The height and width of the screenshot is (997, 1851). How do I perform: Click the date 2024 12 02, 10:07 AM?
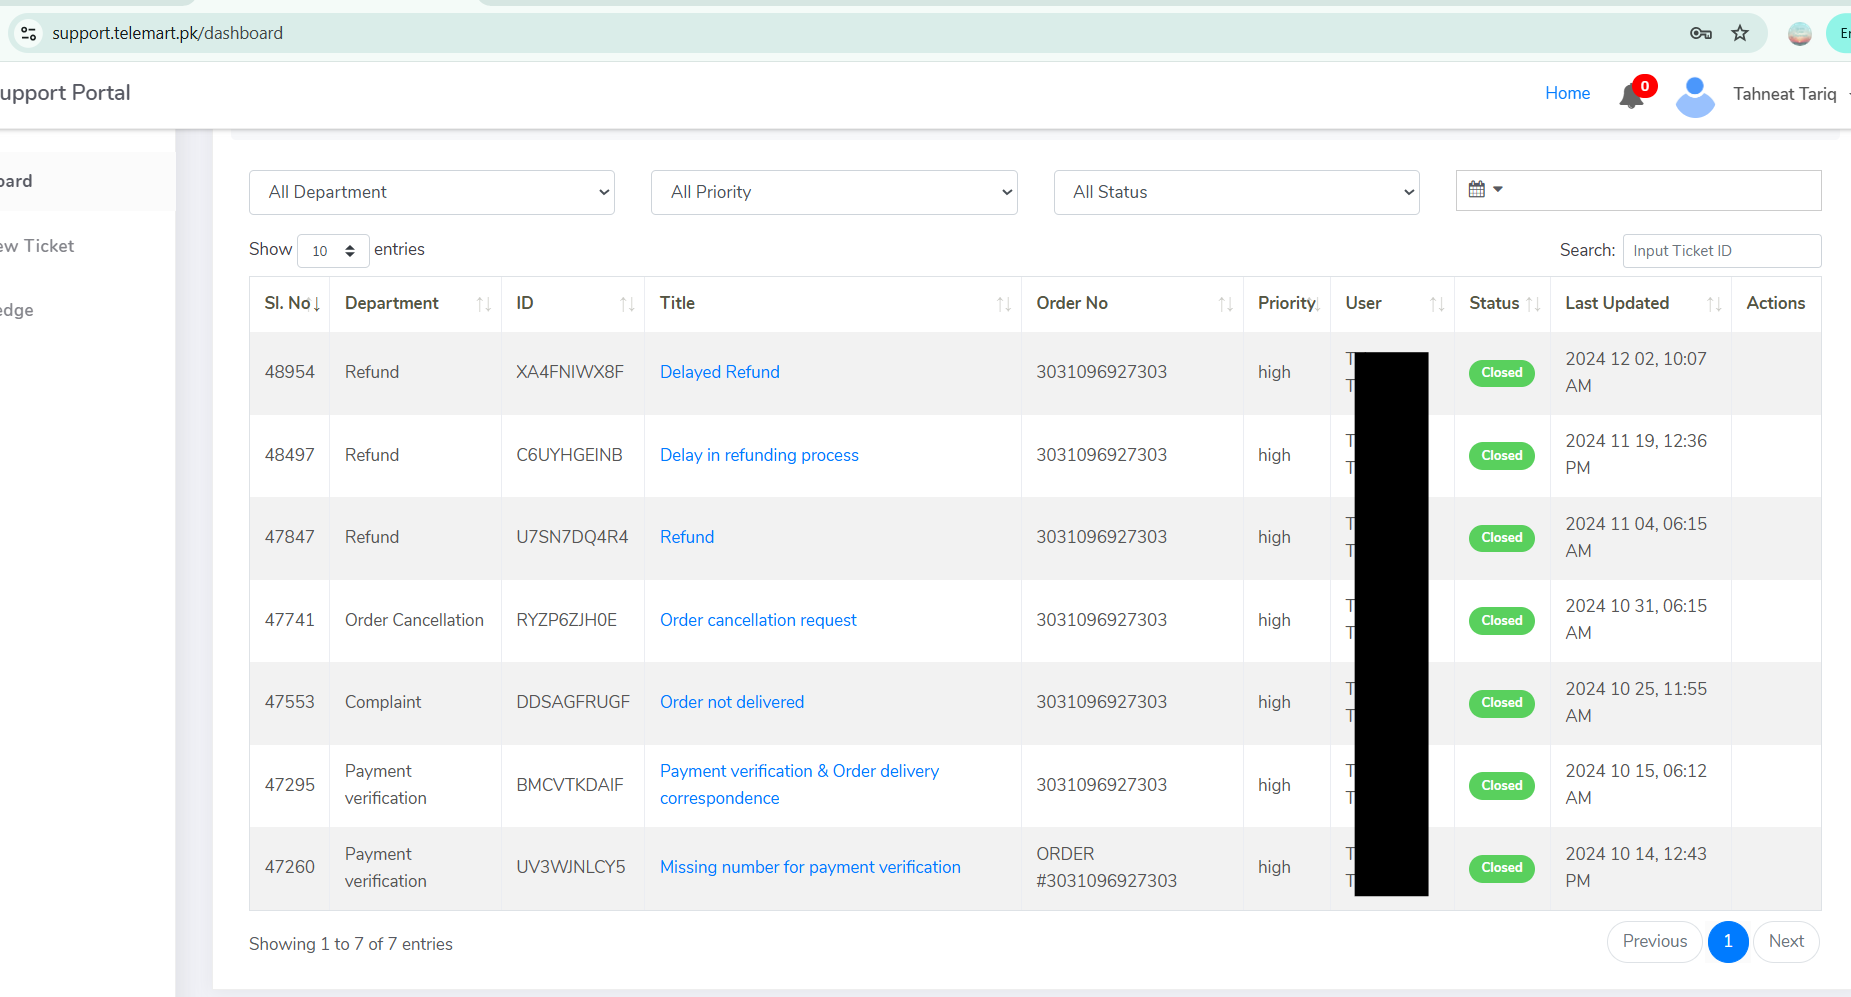pos(1636,372)
